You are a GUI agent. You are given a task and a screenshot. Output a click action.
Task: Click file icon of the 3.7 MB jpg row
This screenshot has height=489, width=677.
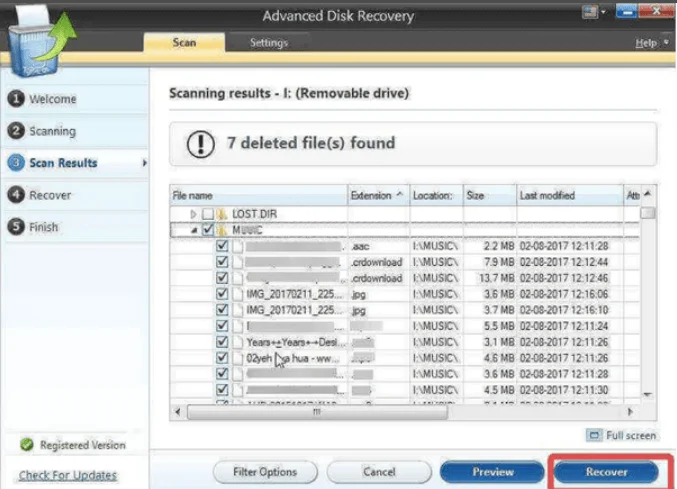[x=238, y=310]
